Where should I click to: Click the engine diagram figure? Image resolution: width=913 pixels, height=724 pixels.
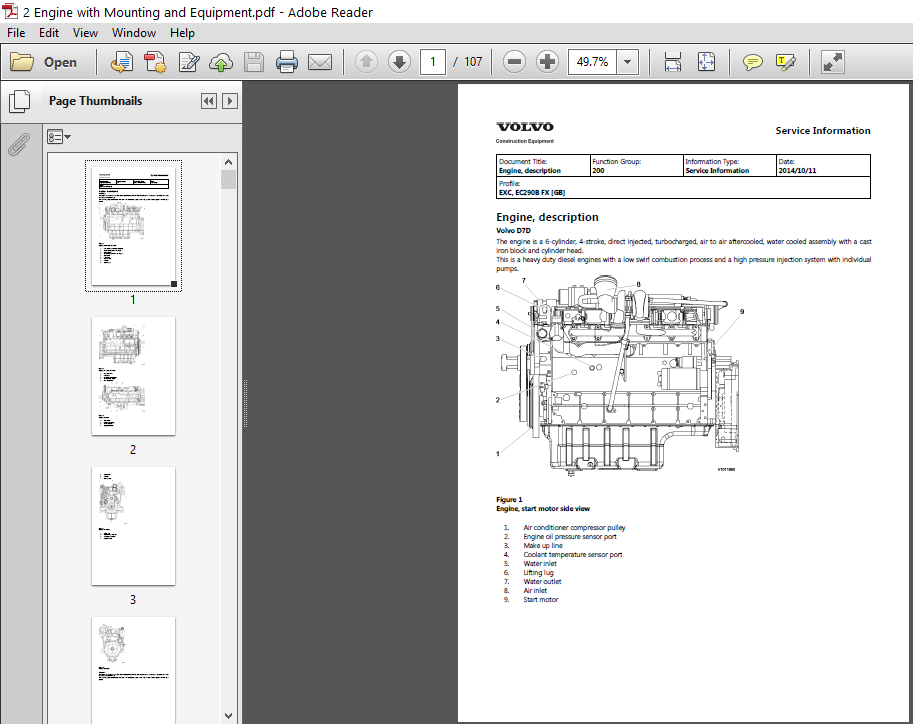pos(620,377)
